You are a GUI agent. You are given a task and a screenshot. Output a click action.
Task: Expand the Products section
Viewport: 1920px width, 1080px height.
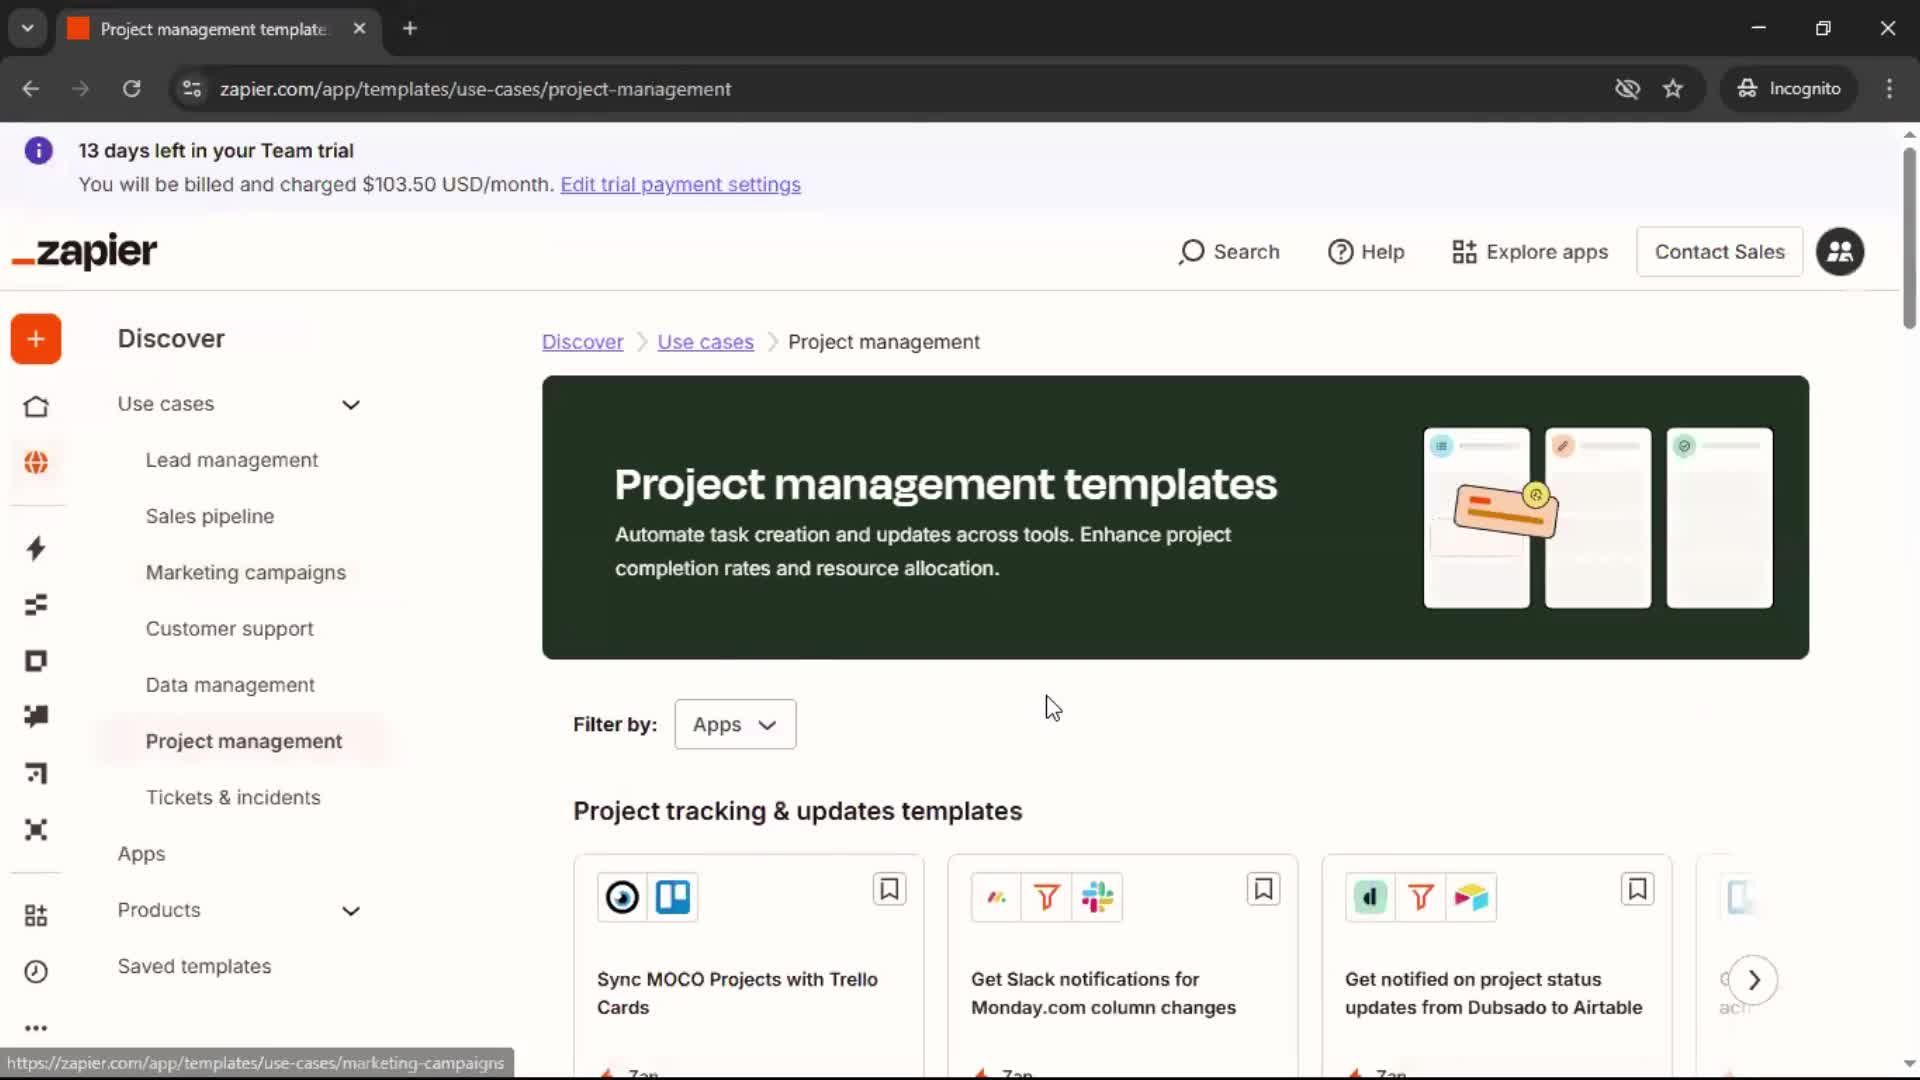tap(351, 910)
